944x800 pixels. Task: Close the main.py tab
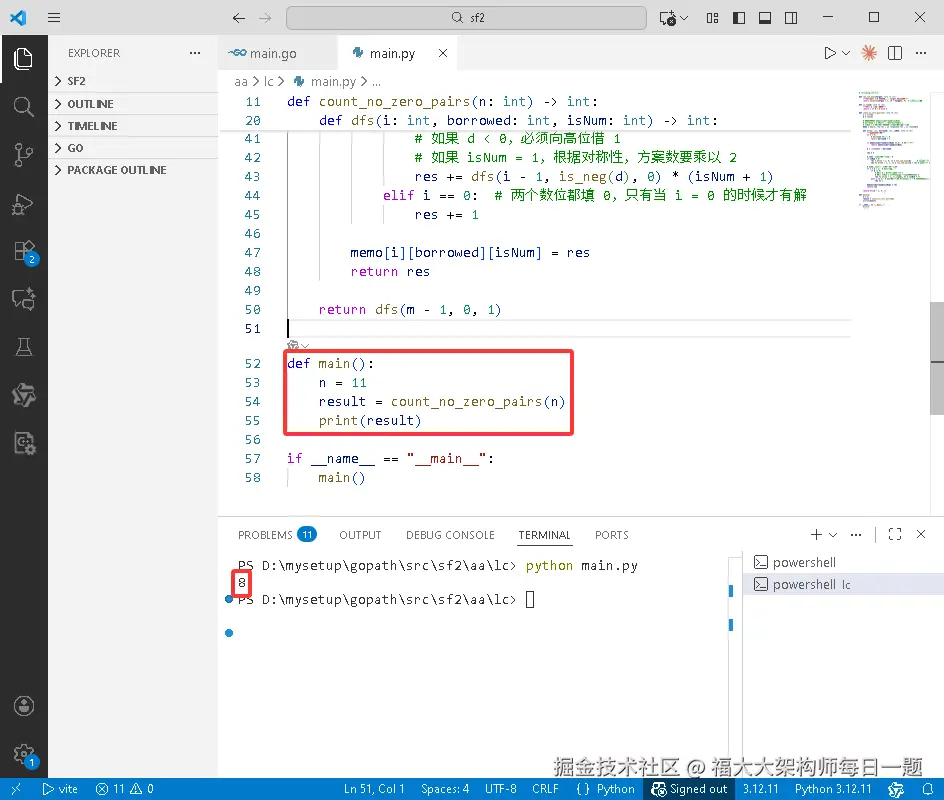[x=443, y=53]
